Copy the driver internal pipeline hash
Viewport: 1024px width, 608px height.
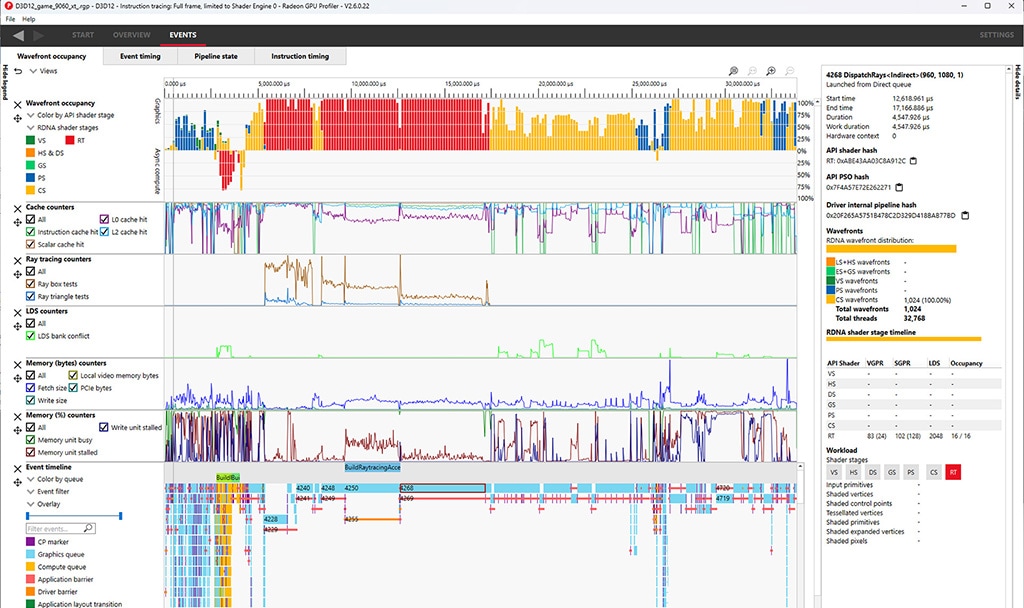click(x=964, y=214)
